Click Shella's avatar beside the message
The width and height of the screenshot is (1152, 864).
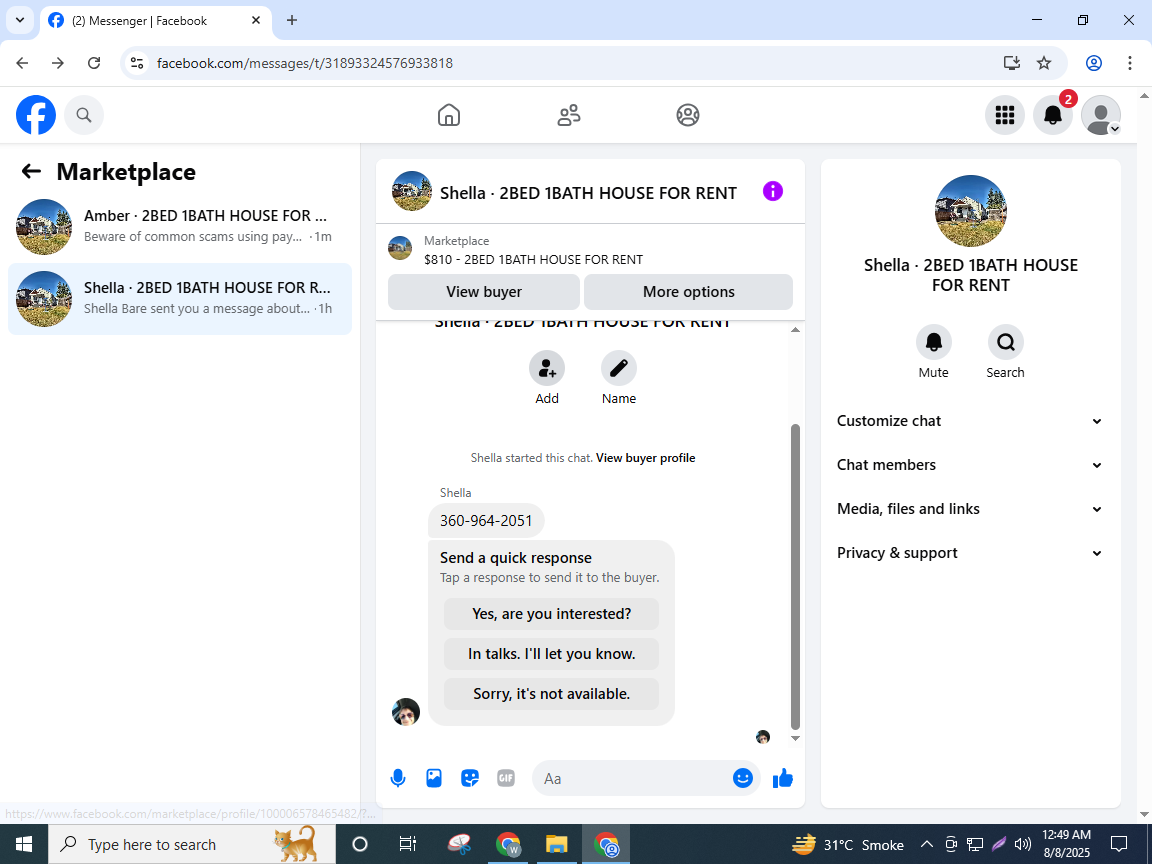tap(406, 712)
